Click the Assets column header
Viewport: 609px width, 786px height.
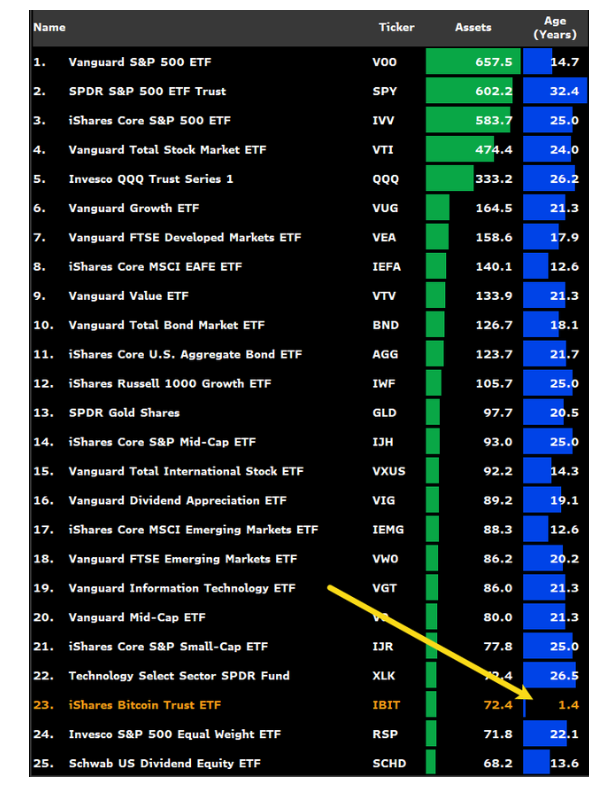(x=473, y=28)
